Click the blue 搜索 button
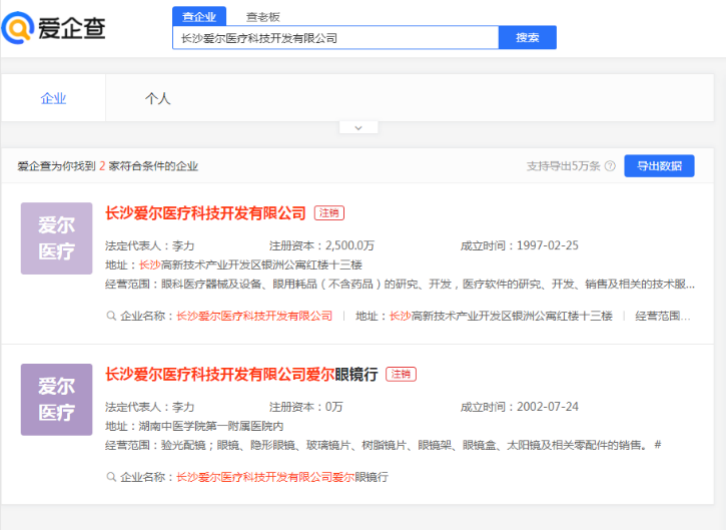The width and height of the screenshot is (728, 532). click(x=527, y=38)
